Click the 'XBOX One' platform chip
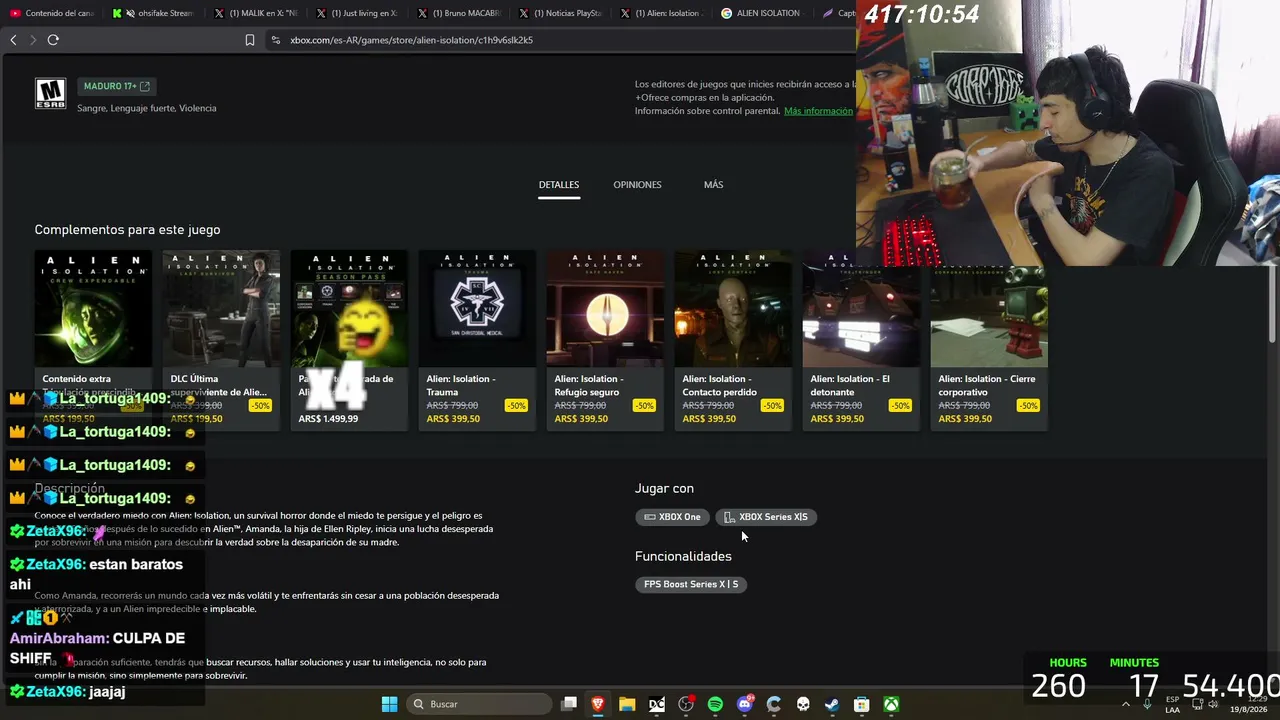Image resolution: width=1280 pixels, height=720 pixels. 672,517
